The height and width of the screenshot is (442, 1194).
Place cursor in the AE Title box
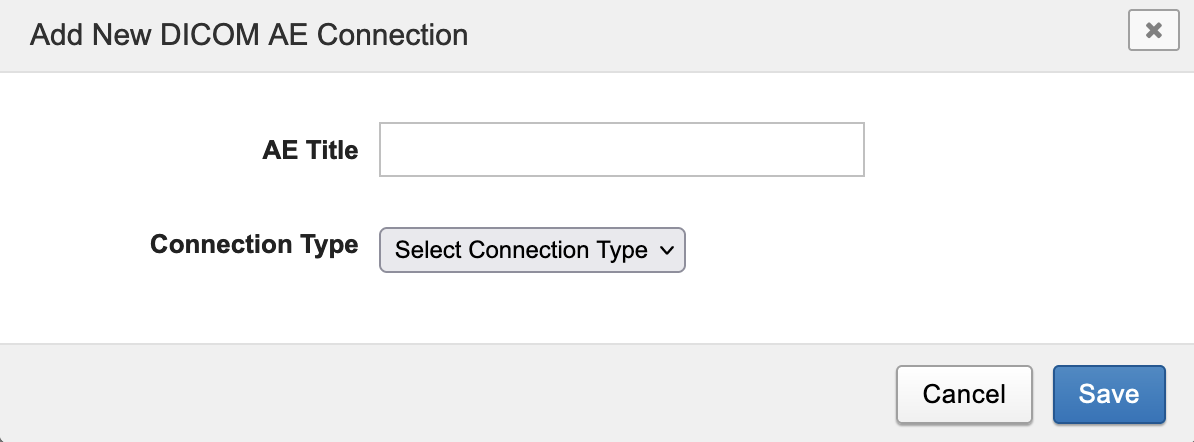click(621, 150)
